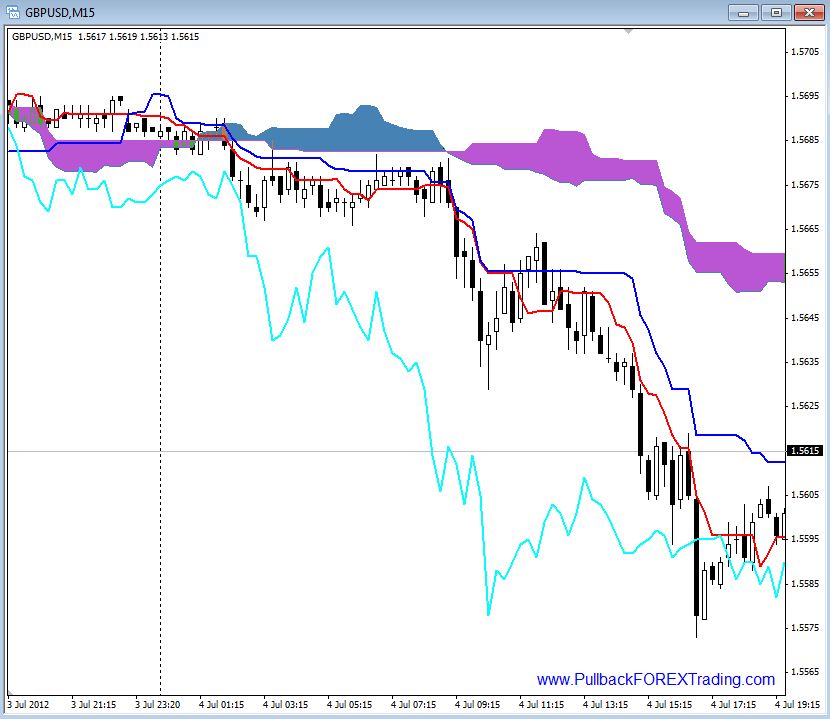Viewport: 830px width, 719px height.
Task: Click the 1.5635 price scale label
Action: coord(805,362)
